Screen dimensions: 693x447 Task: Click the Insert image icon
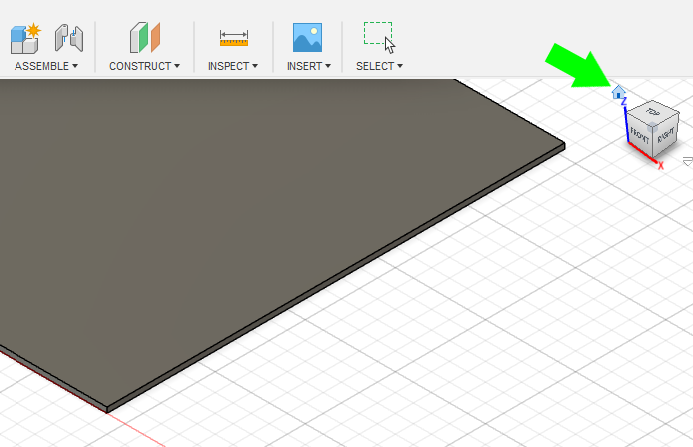[307, 38]
